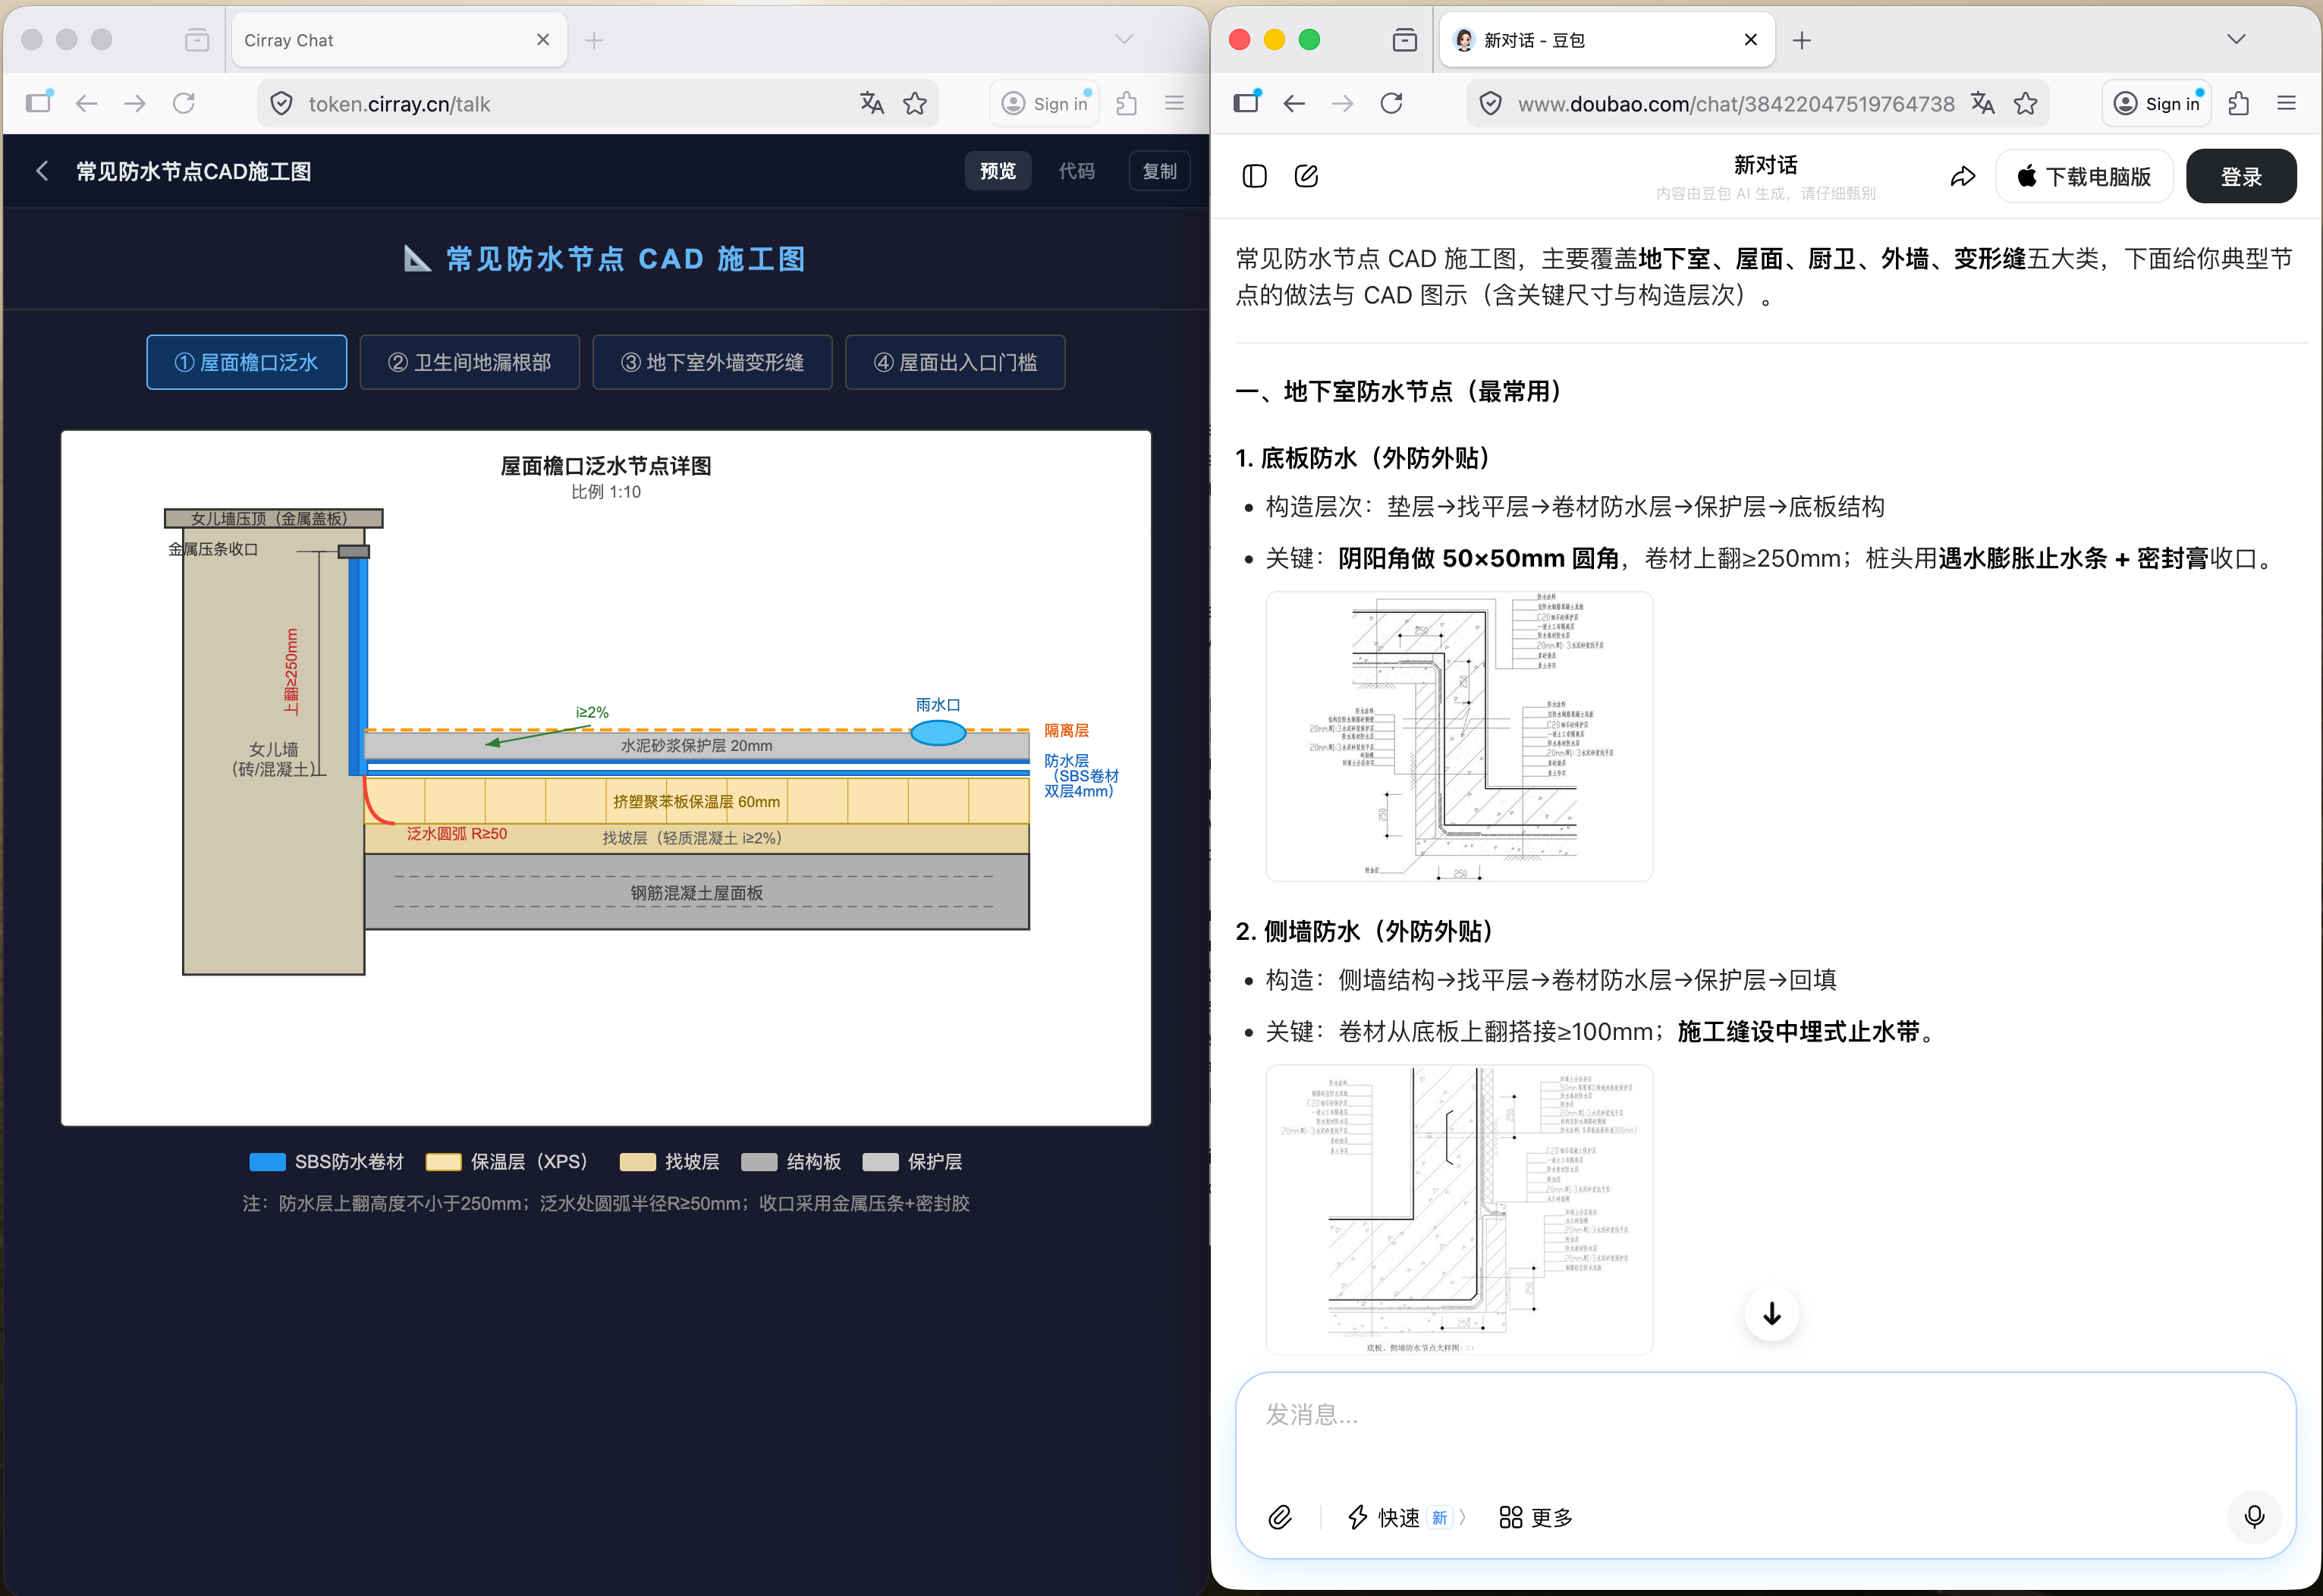Click shield icon in Cirray address bar
This screenshot has height=1596, width=2323.
click(x=282, y=103)
